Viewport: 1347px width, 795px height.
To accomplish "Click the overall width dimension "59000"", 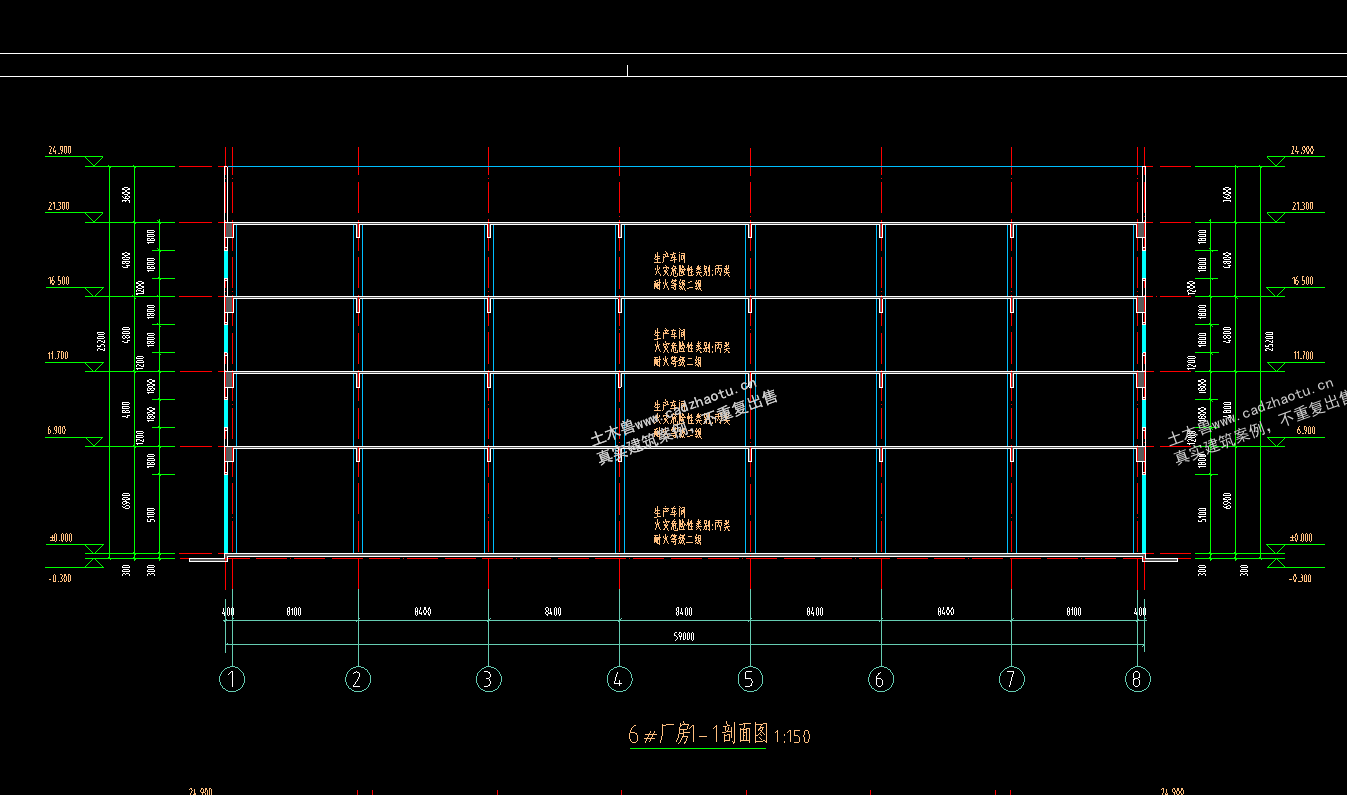I will pos(684,636).
